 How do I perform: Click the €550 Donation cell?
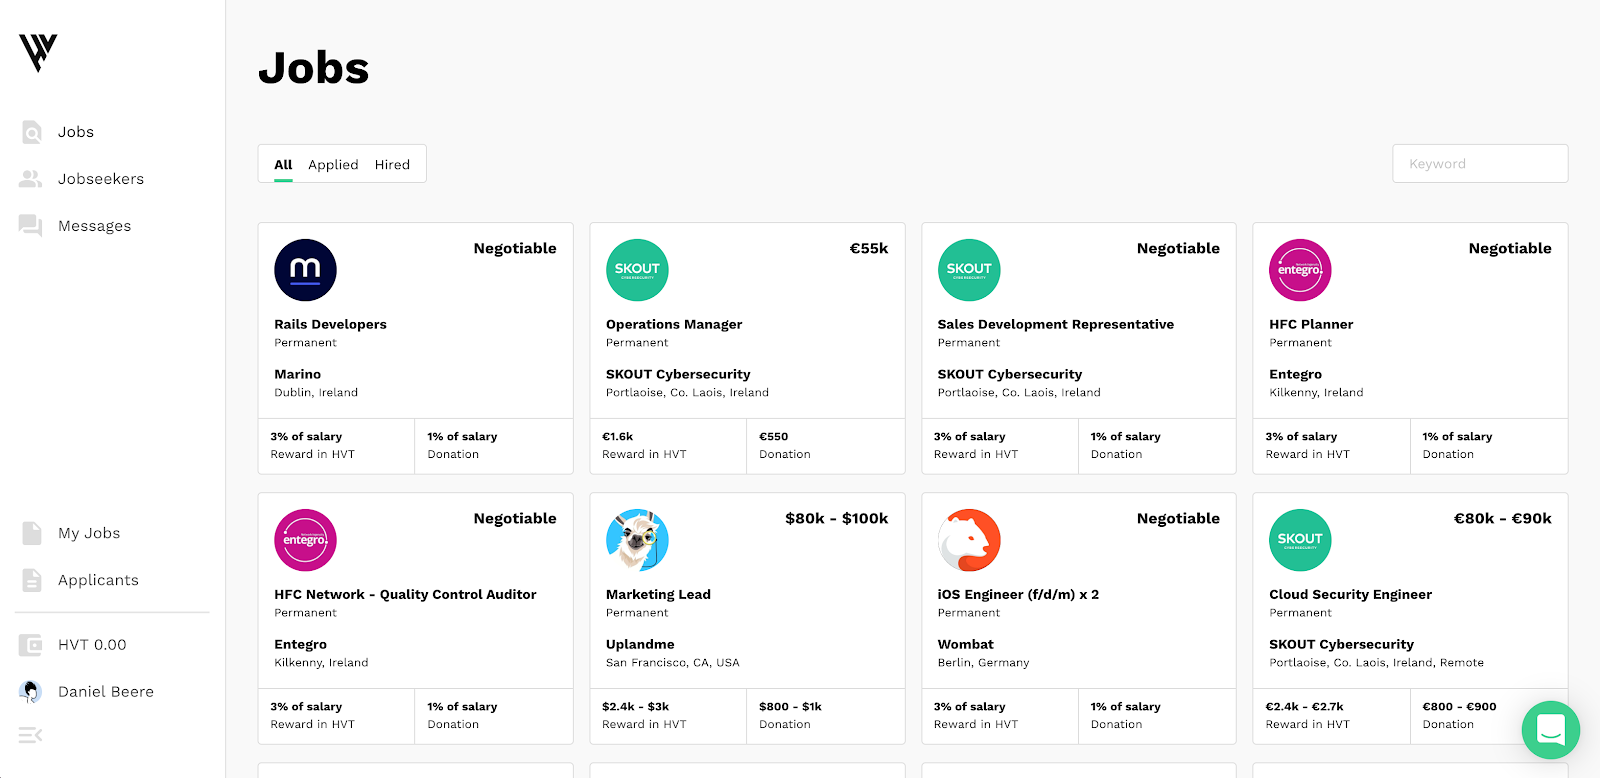[826, 446]
